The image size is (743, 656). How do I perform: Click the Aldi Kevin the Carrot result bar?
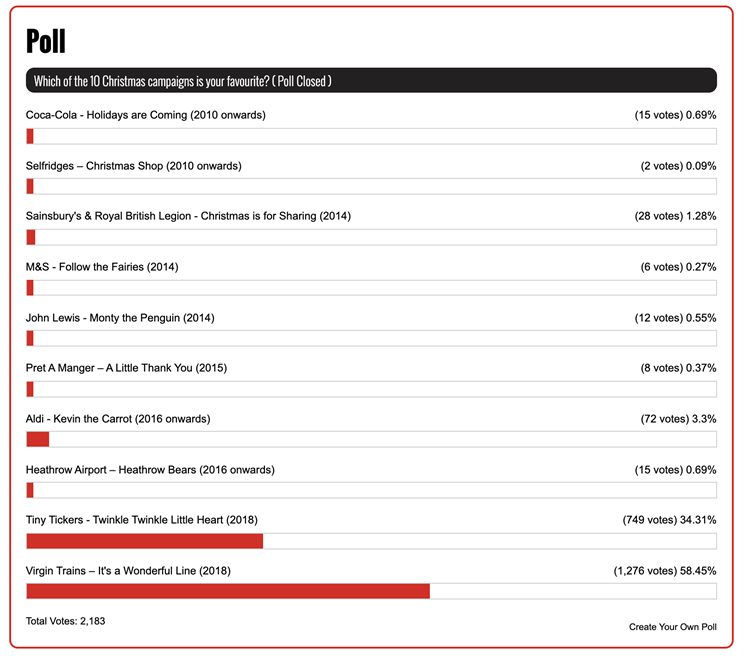[x=371, y=439]
